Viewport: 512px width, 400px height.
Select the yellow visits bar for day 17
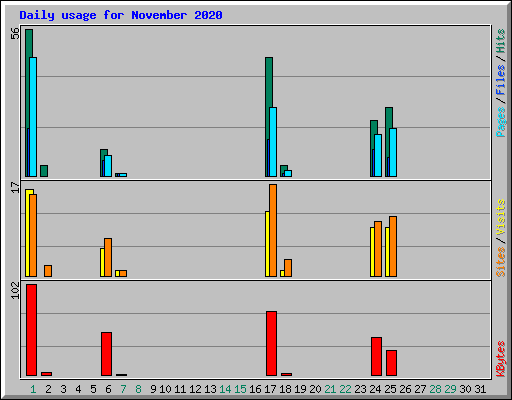[267, 244]
